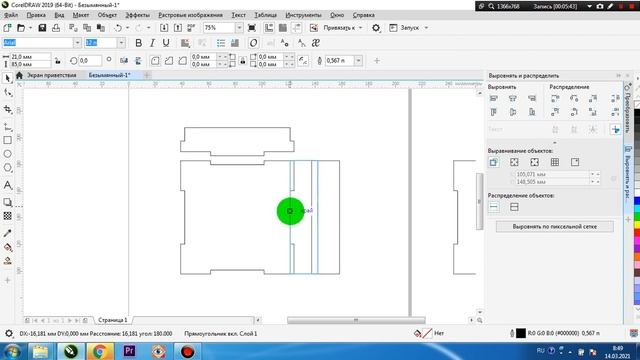Click the Save icon
The height and width of the screenshot is (360, 640).
click(x=42, y=28)
